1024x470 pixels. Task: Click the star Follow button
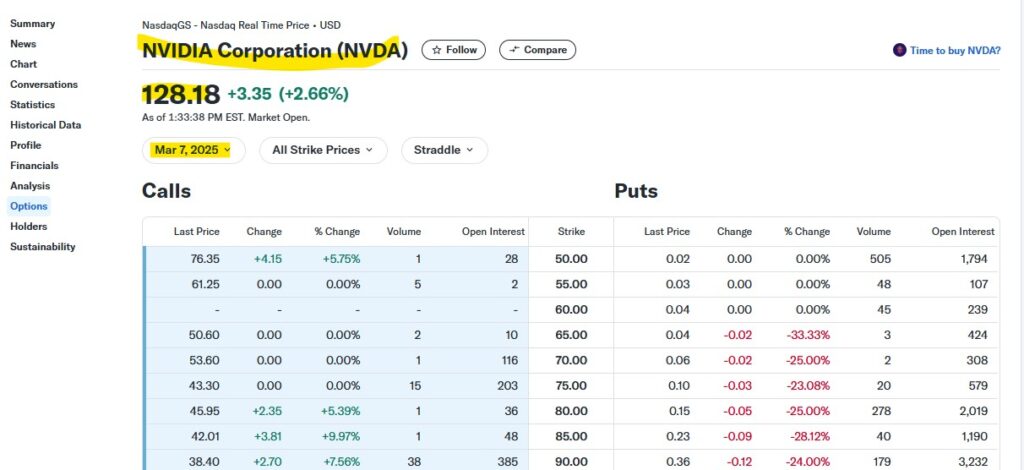(x=453, y=50)
